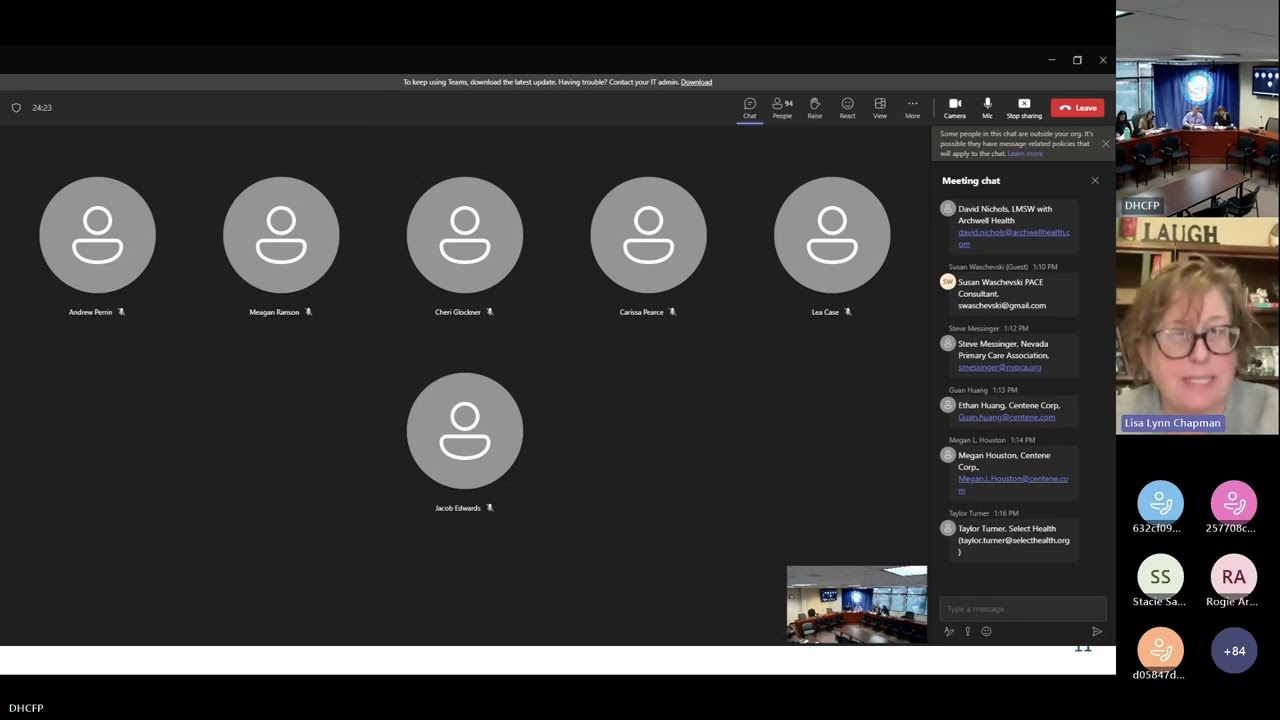Expand the +84 more participants bubble
The height and width of the screenshot is (720, 1280).
(x=1234, y=651)
